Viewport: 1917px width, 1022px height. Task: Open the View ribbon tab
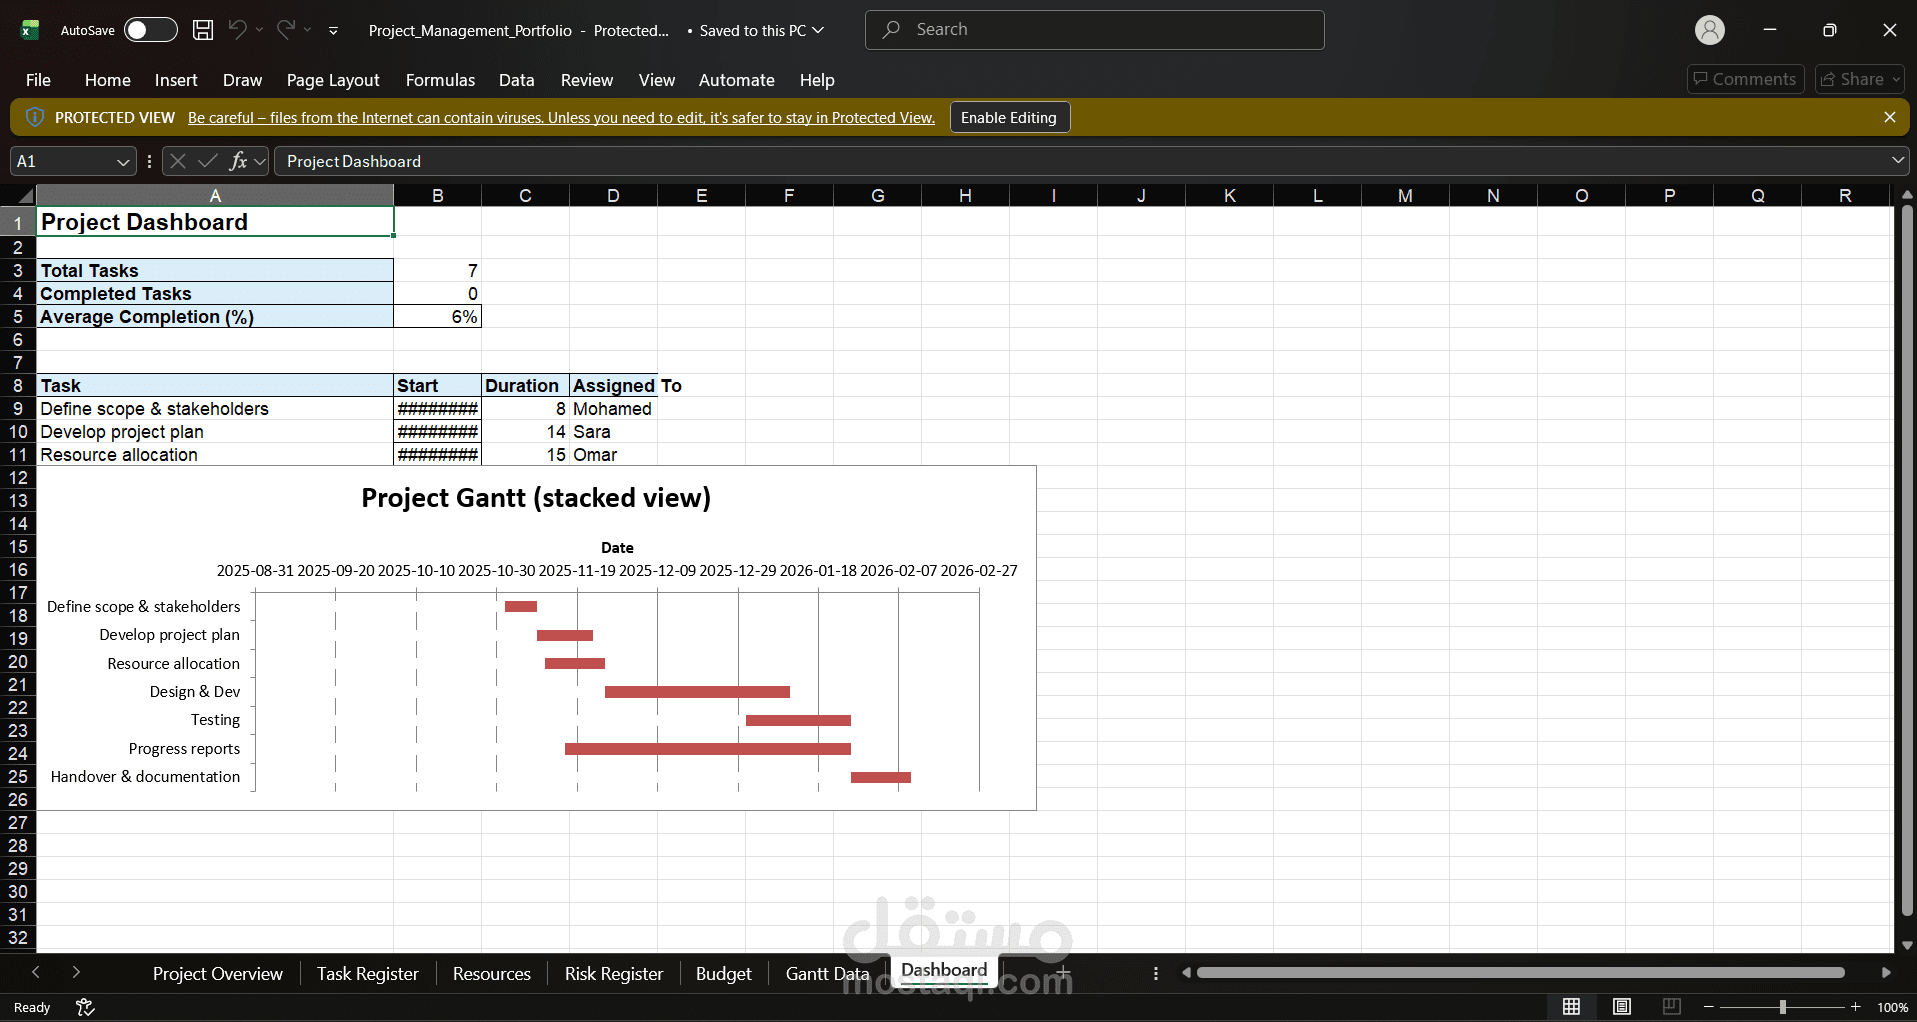[x=656, y=80]
